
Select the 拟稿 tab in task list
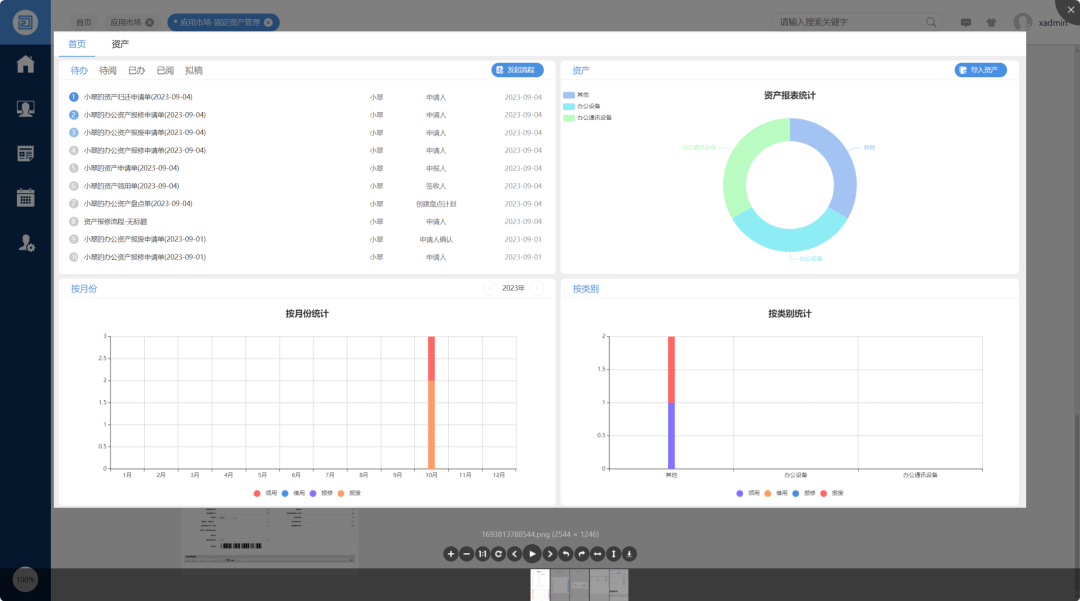coord(194,70)
